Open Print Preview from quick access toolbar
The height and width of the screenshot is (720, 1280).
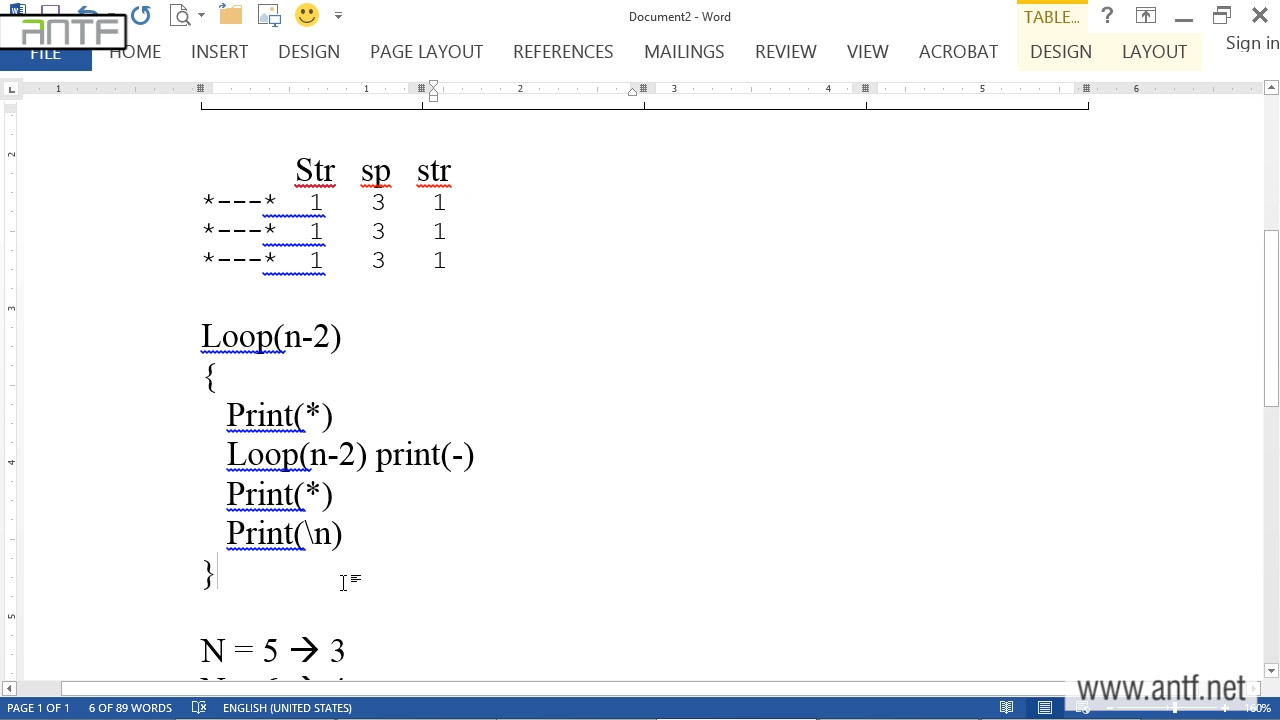pyautogui.click(x=180, y=16)
